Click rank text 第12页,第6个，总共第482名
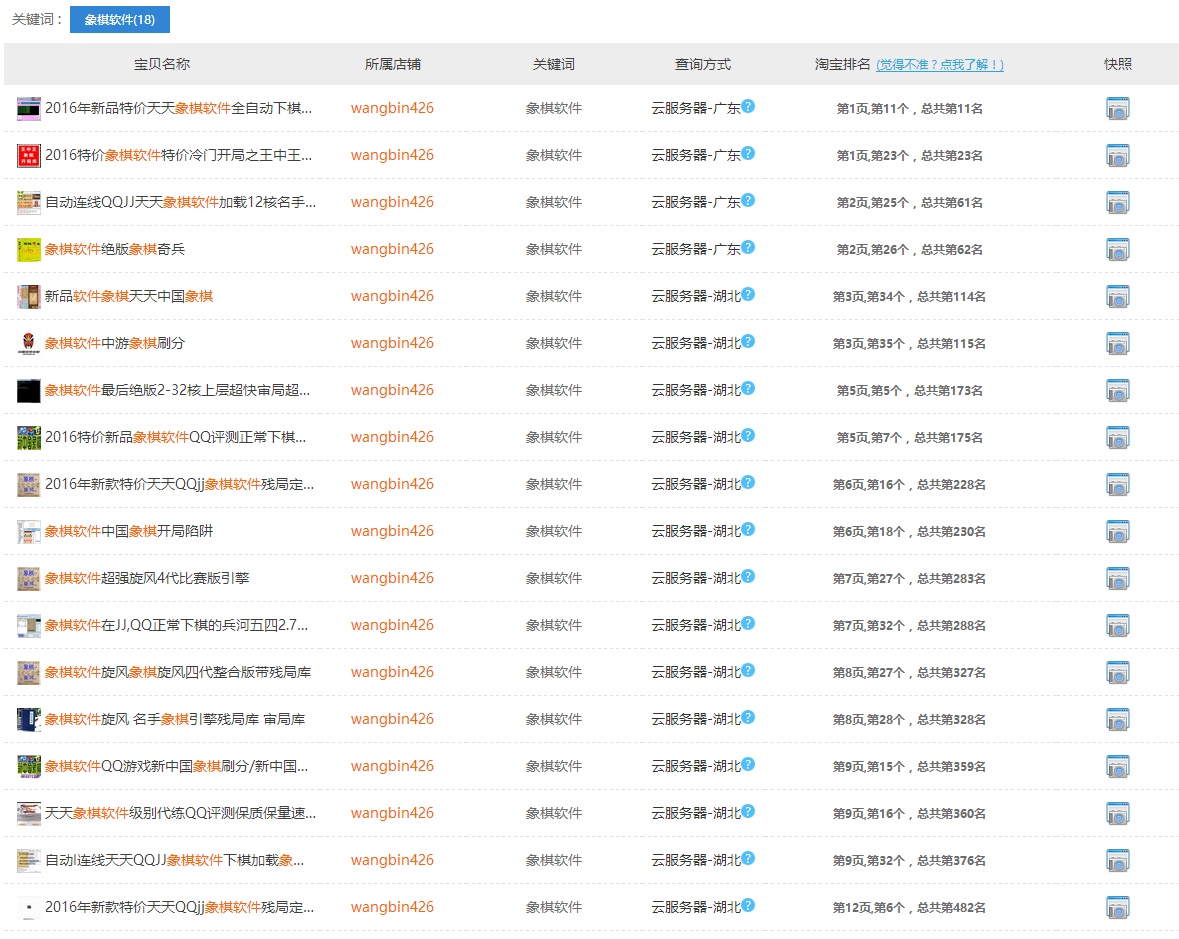1179x939 pixels. (x=909, y=907)
